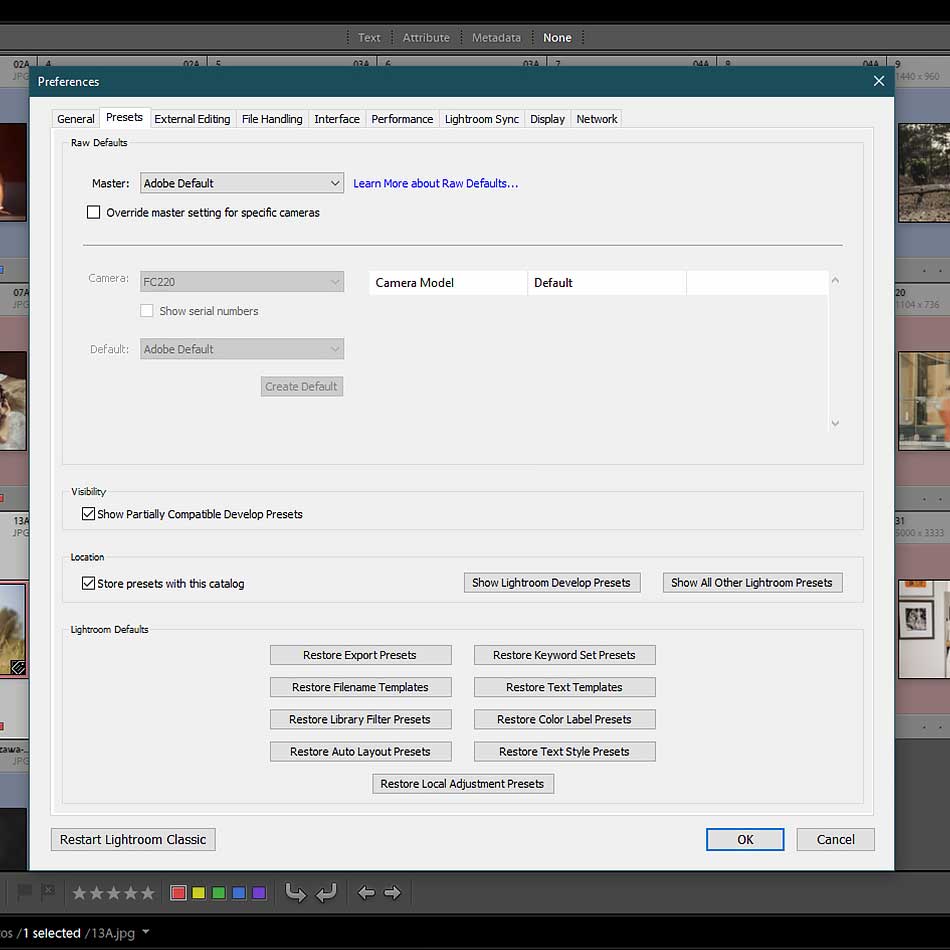The height and width of the screenshot is (950, 950).
Task: Apply the purple color label
Action: 259,892
